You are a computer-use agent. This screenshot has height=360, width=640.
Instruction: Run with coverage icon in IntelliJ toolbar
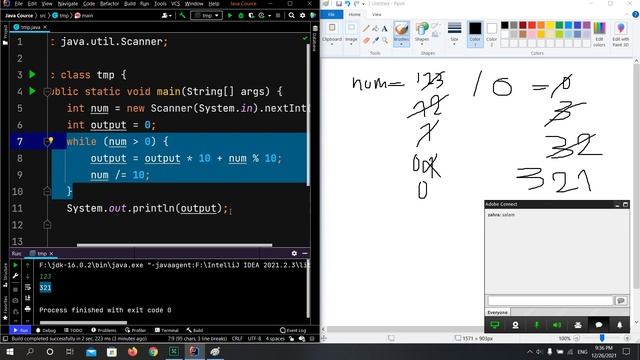pyautogui.click(x=251, y=16)
